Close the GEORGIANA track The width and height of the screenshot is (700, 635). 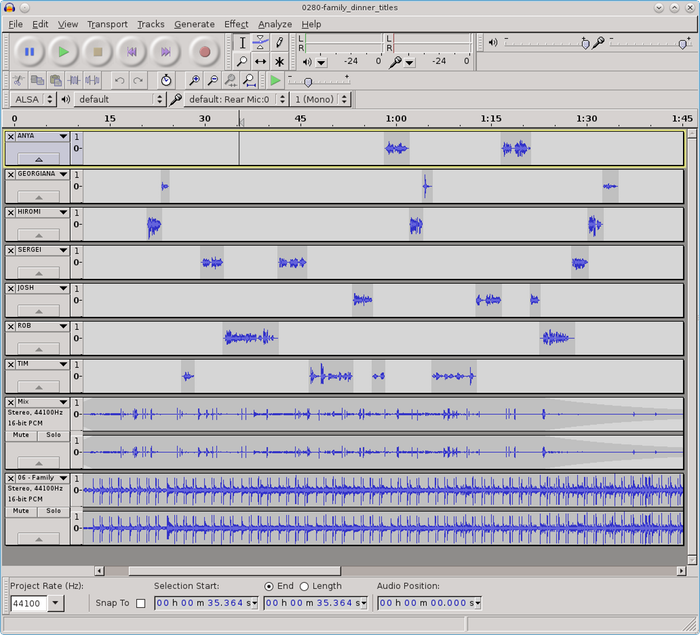[x=11, y=175]
